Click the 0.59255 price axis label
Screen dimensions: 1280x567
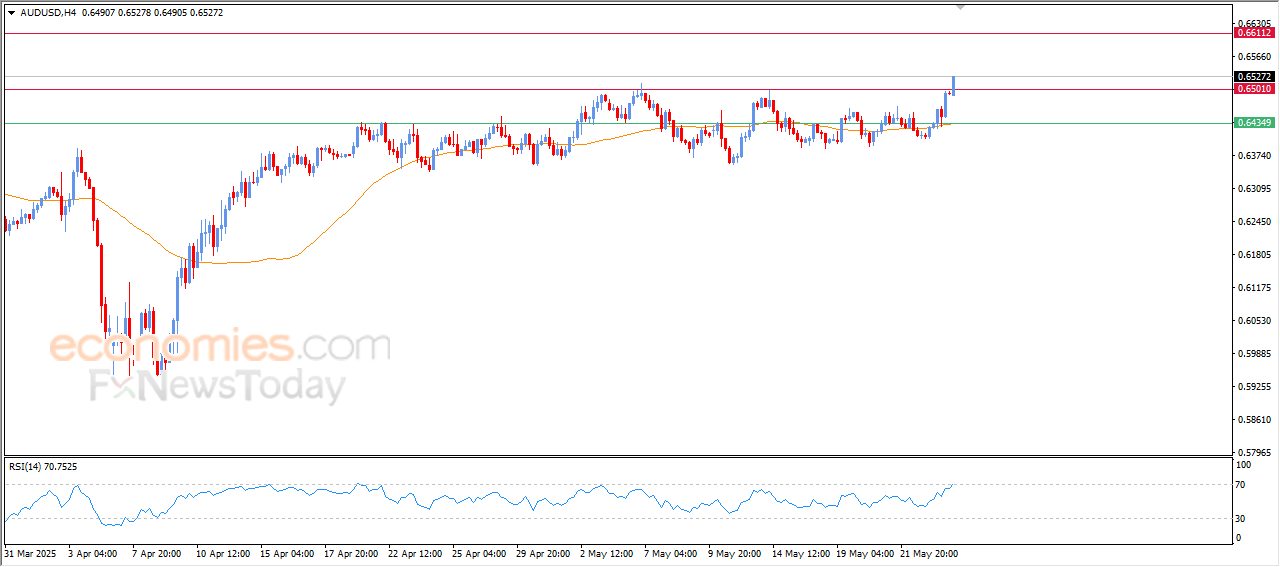point(1254,387)
